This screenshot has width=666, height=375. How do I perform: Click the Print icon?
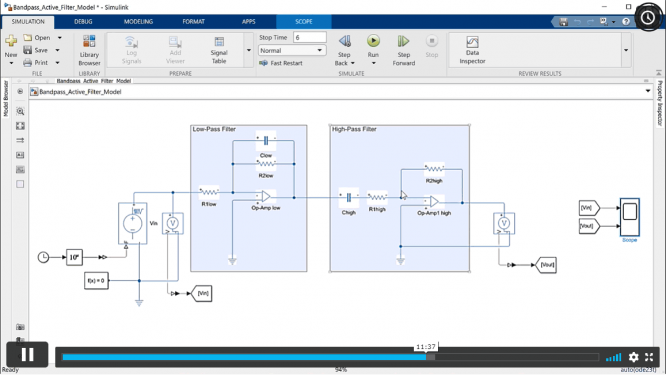(28, 62)
